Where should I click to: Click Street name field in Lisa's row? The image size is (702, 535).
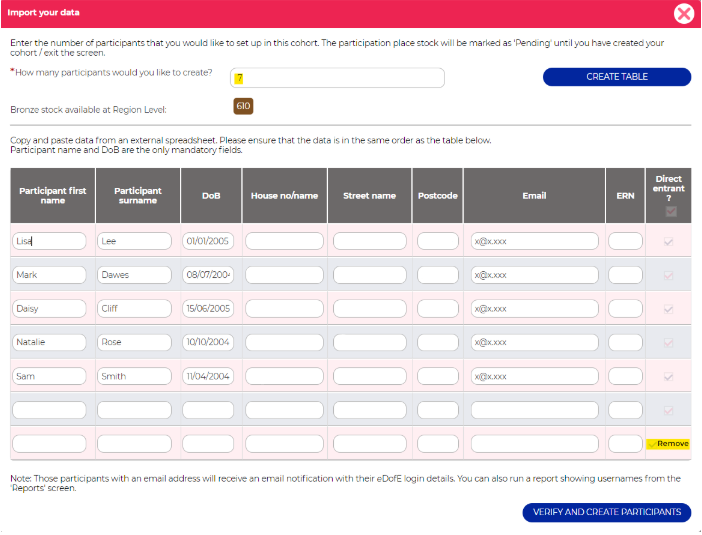click(x=369, y=241)
